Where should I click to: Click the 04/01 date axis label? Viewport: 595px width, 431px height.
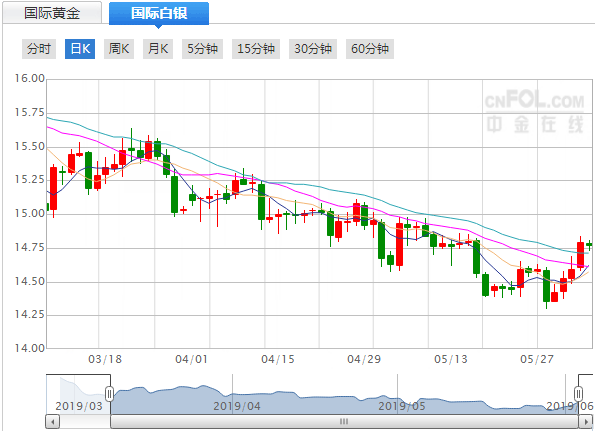[x=192, y=359]
